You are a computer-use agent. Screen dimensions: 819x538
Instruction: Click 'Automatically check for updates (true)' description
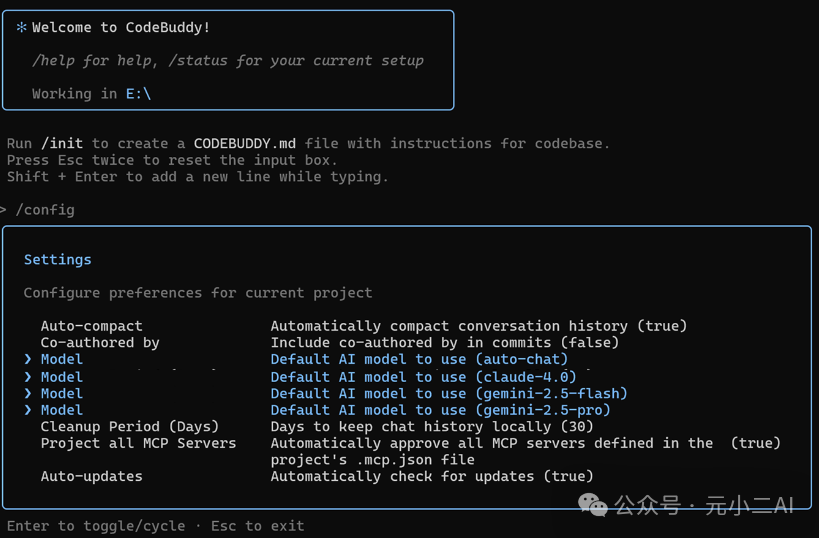point(432,476)
